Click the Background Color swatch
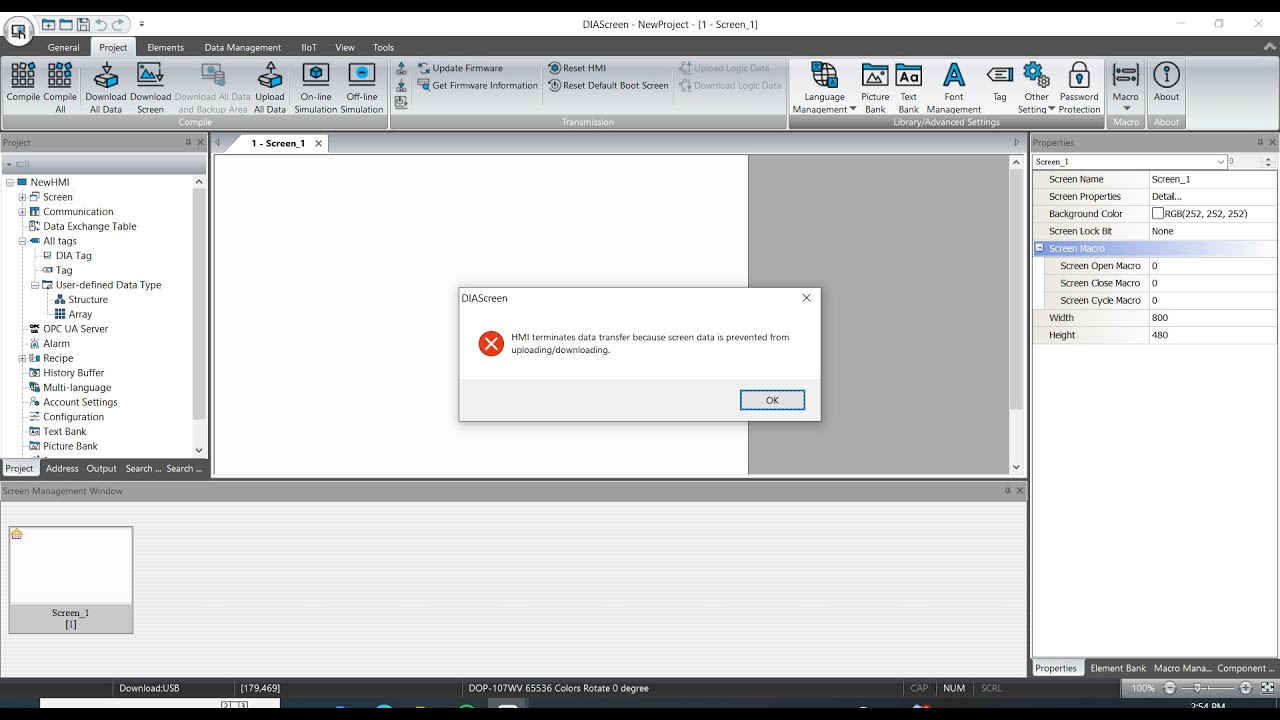This screenshot has height=720, width=1280. (x=1158, y=214)
